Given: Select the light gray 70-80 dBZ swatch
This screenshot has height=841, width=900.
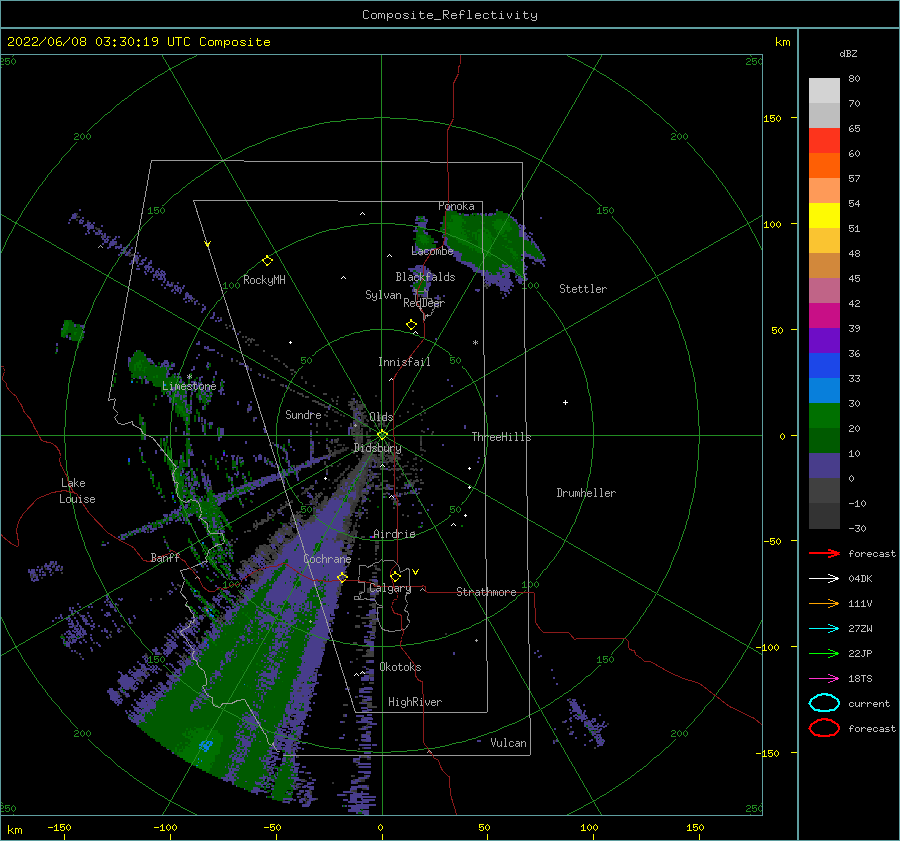Looking at the screenshot, I should click(x=824, y=91).
